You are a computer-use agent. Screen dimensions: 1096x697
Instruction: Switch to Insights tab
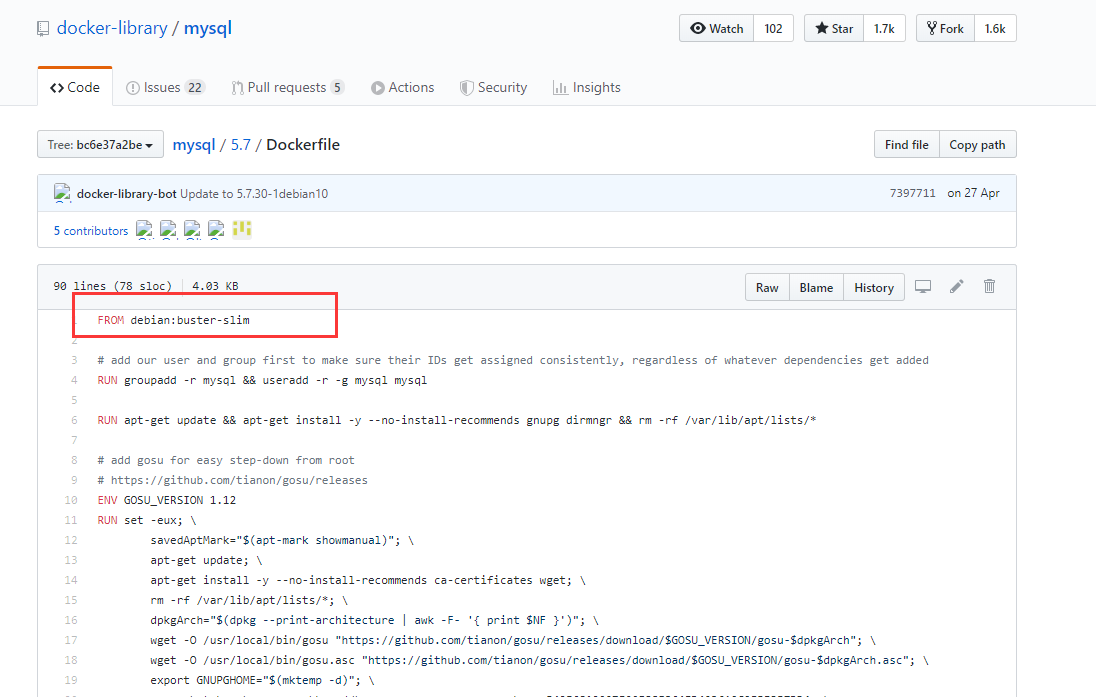coord(586,87)
